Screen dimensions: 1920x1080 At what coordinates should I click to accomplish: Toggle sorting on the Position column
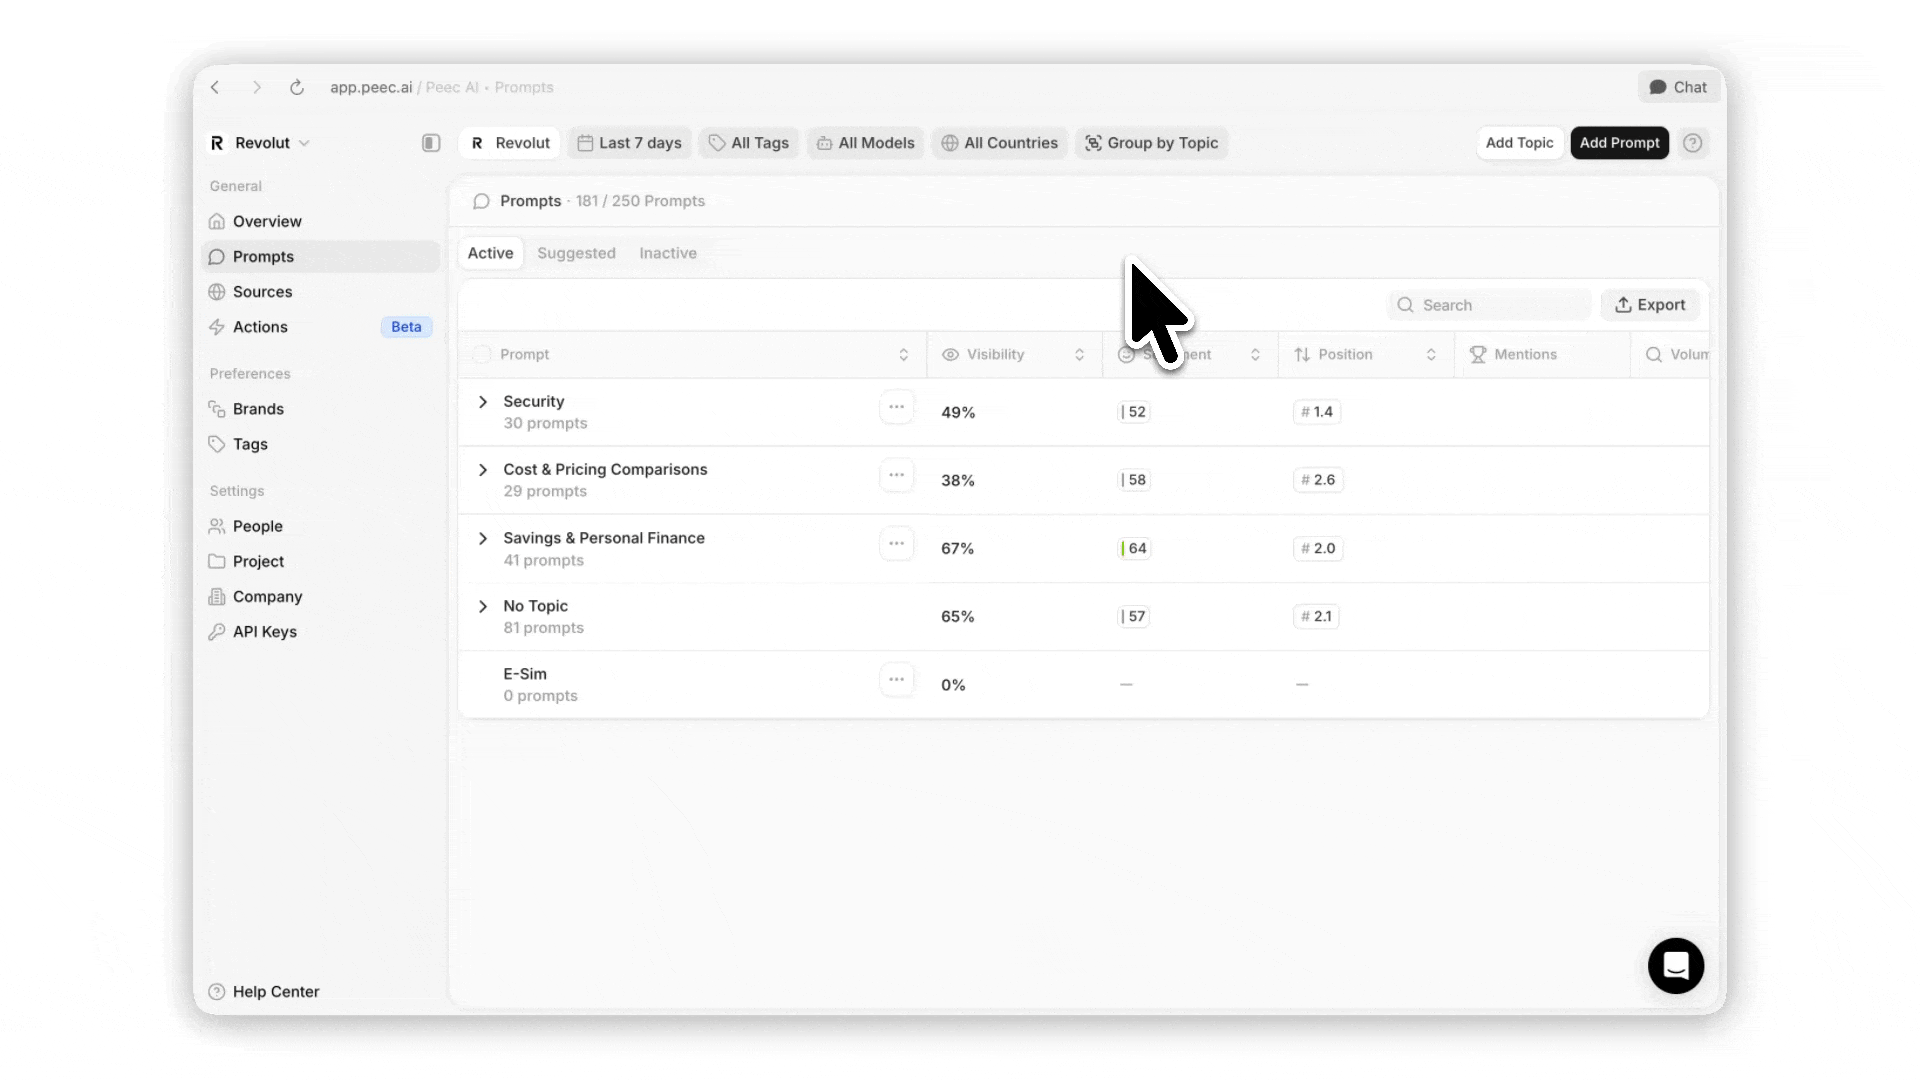click(x=1432, y=354)
